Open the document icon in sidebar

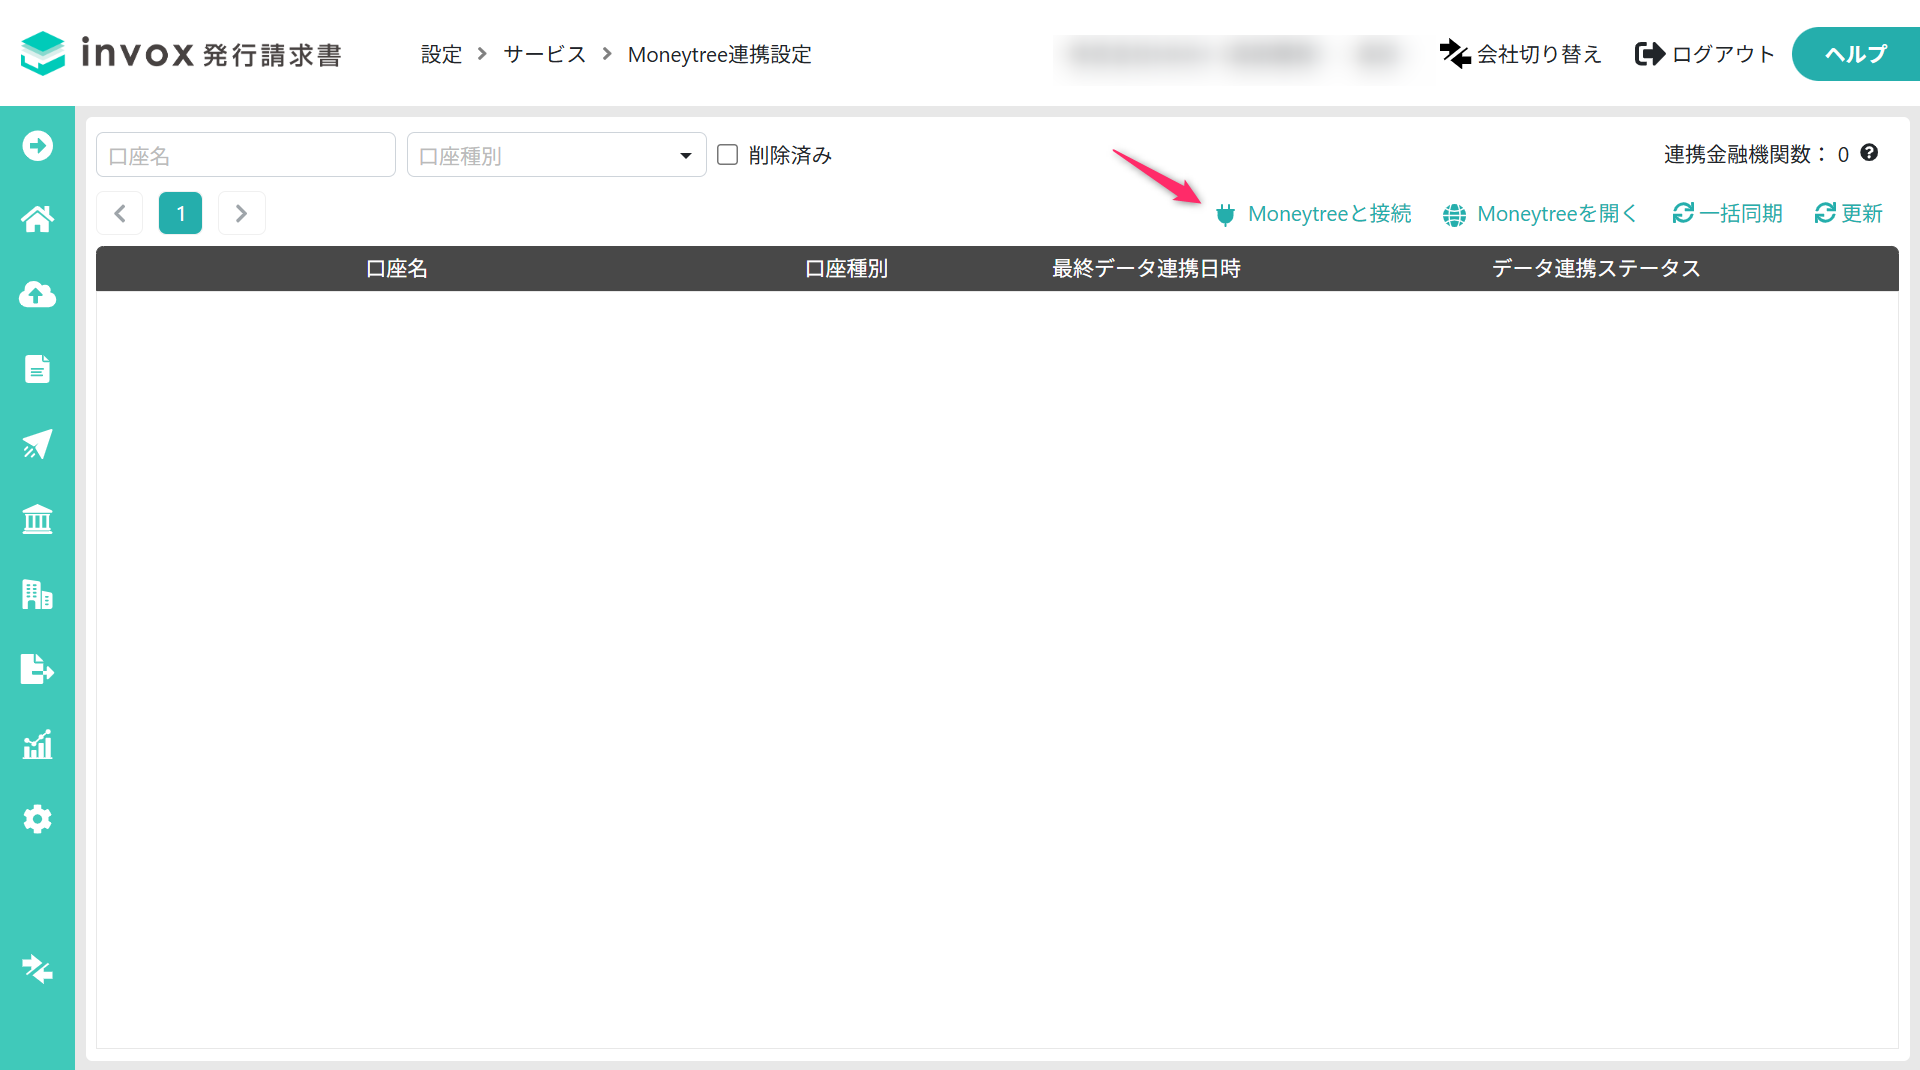coord(37,369)
